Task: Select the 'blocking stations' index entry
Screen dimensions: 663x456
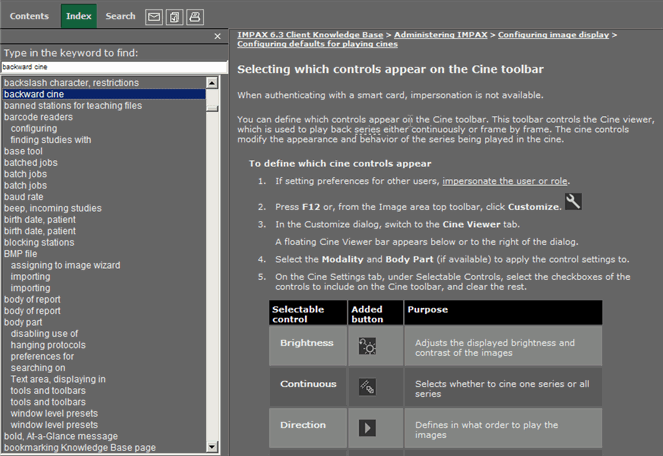Action: click(39, 242)
